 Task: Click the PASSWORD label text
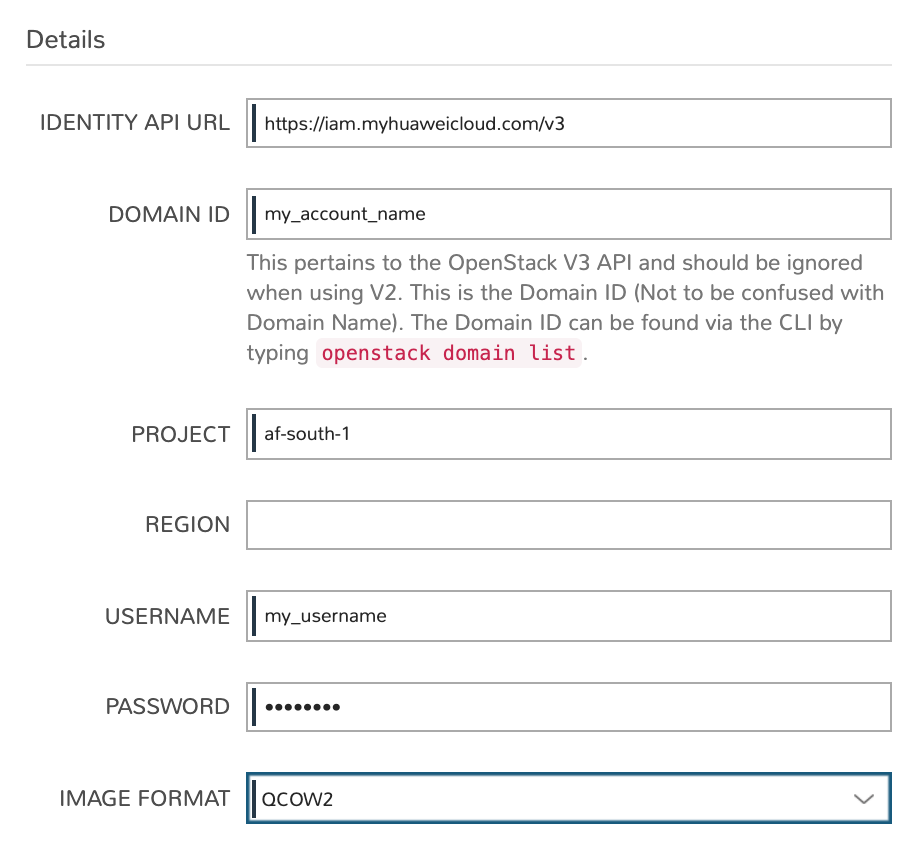click(167, 707)
